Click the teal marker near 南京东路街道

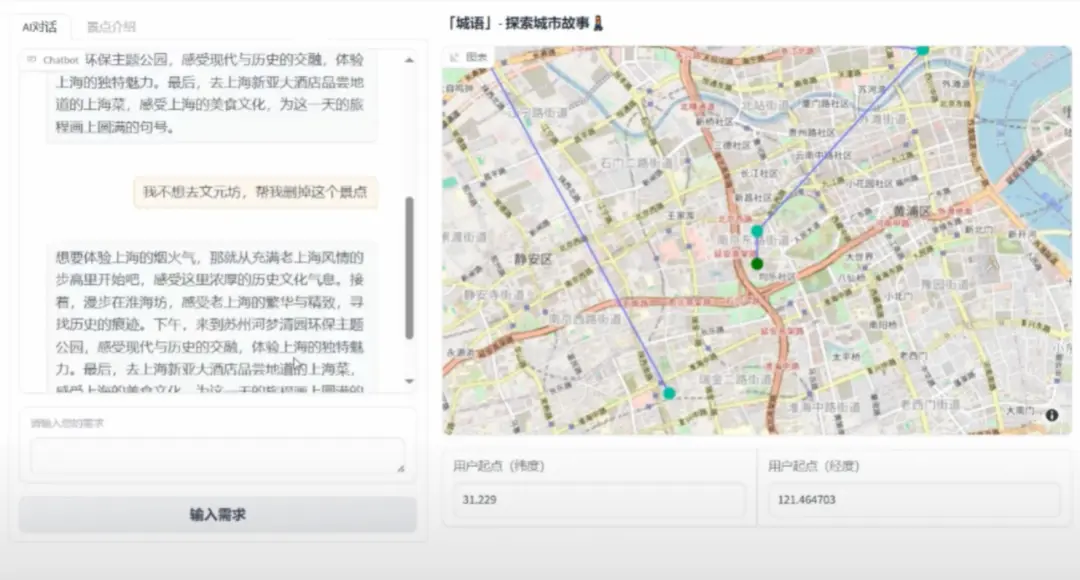(757, 231)
